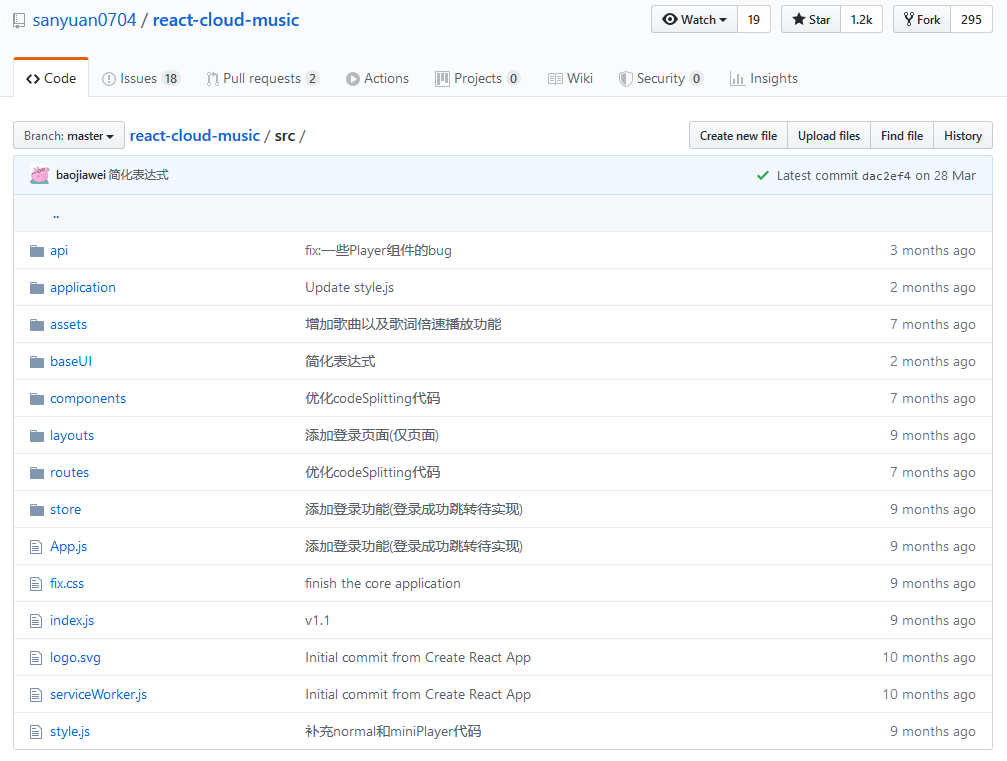Click the graph icon on the Insights tab

click(737, 78)
